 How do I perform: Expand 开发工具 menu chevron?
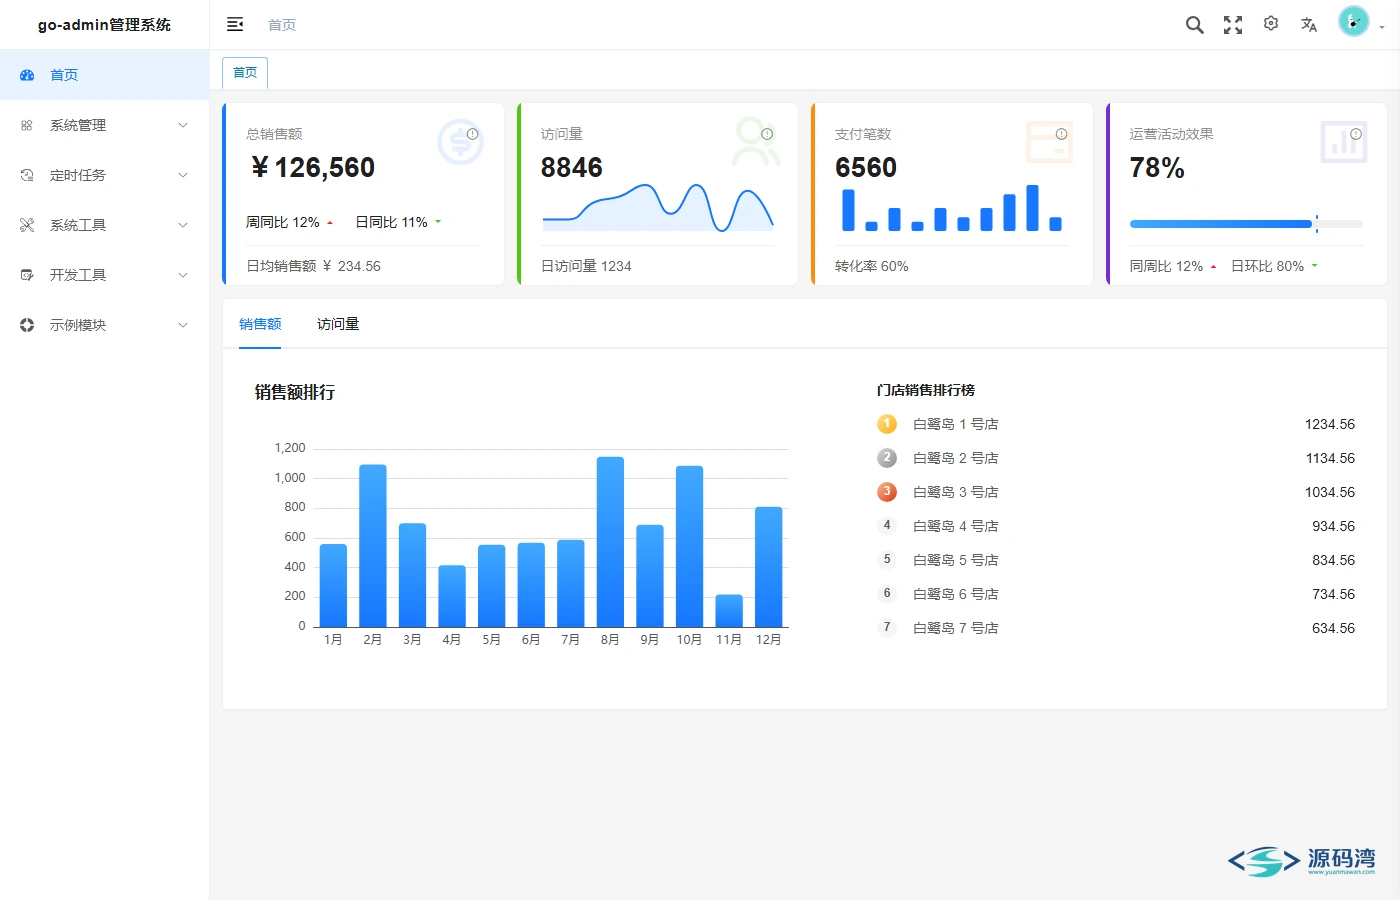[x=183, y=275]
